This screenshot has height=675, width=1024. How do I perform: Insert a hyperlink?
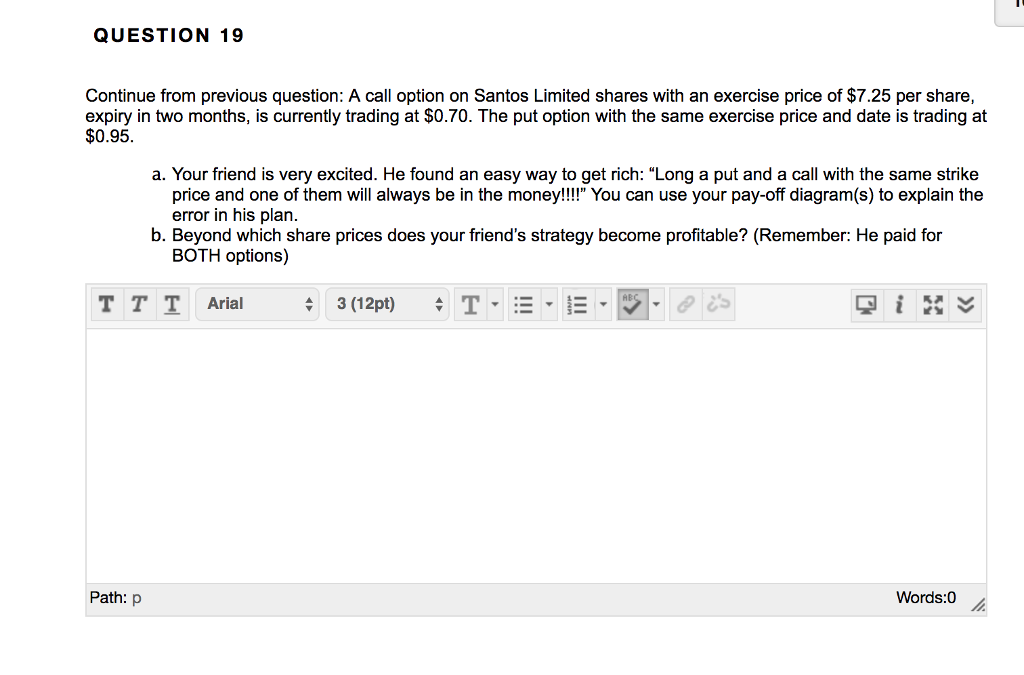(x=684, y=304)
